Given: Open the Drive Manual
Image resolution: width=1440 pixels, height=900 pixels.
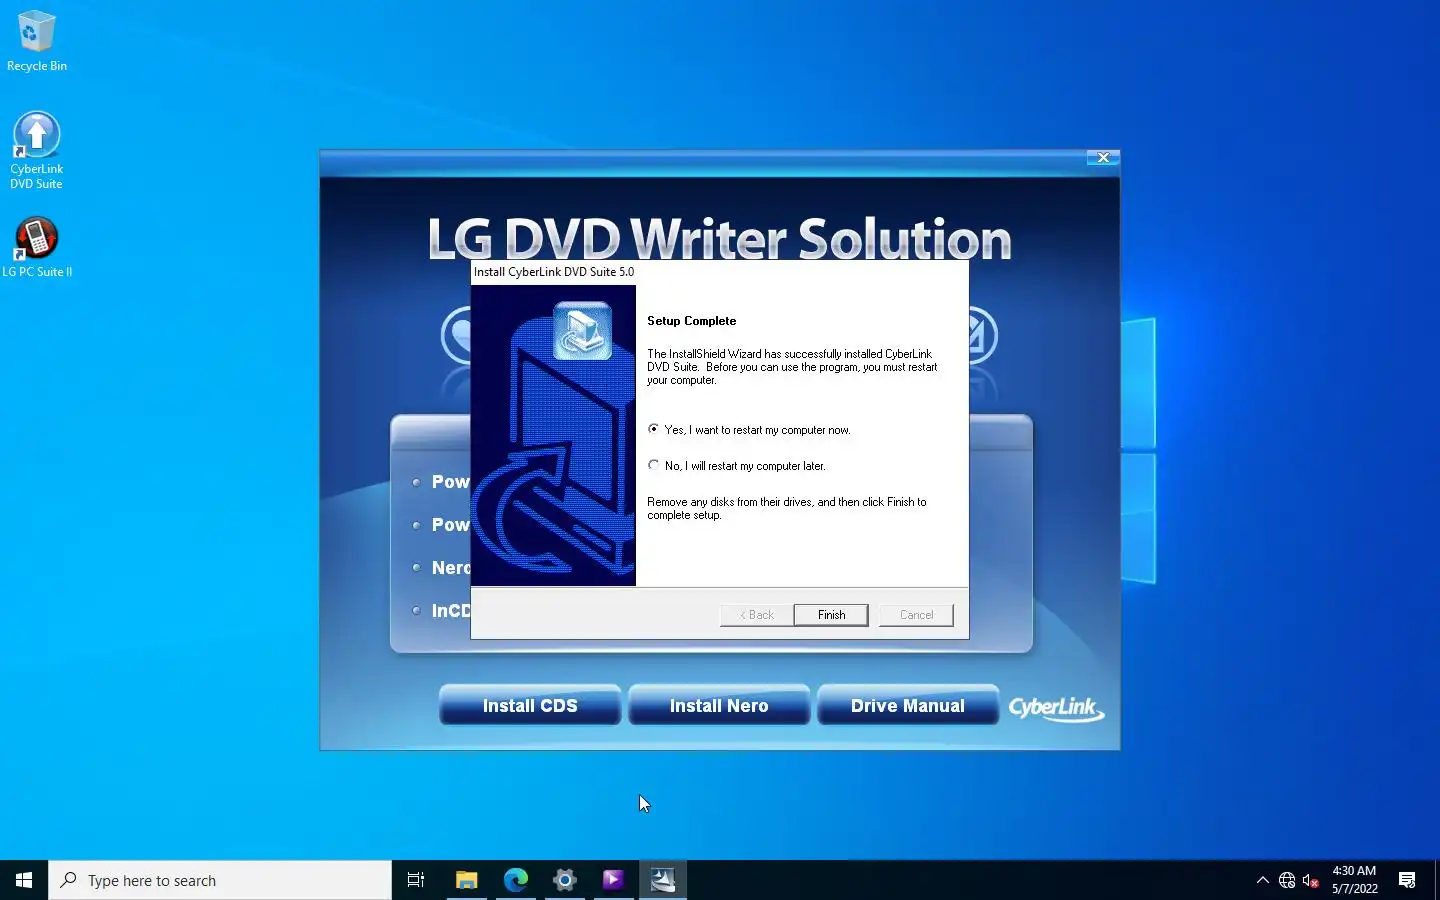Looking at the screenshot, I should point(908,705).
